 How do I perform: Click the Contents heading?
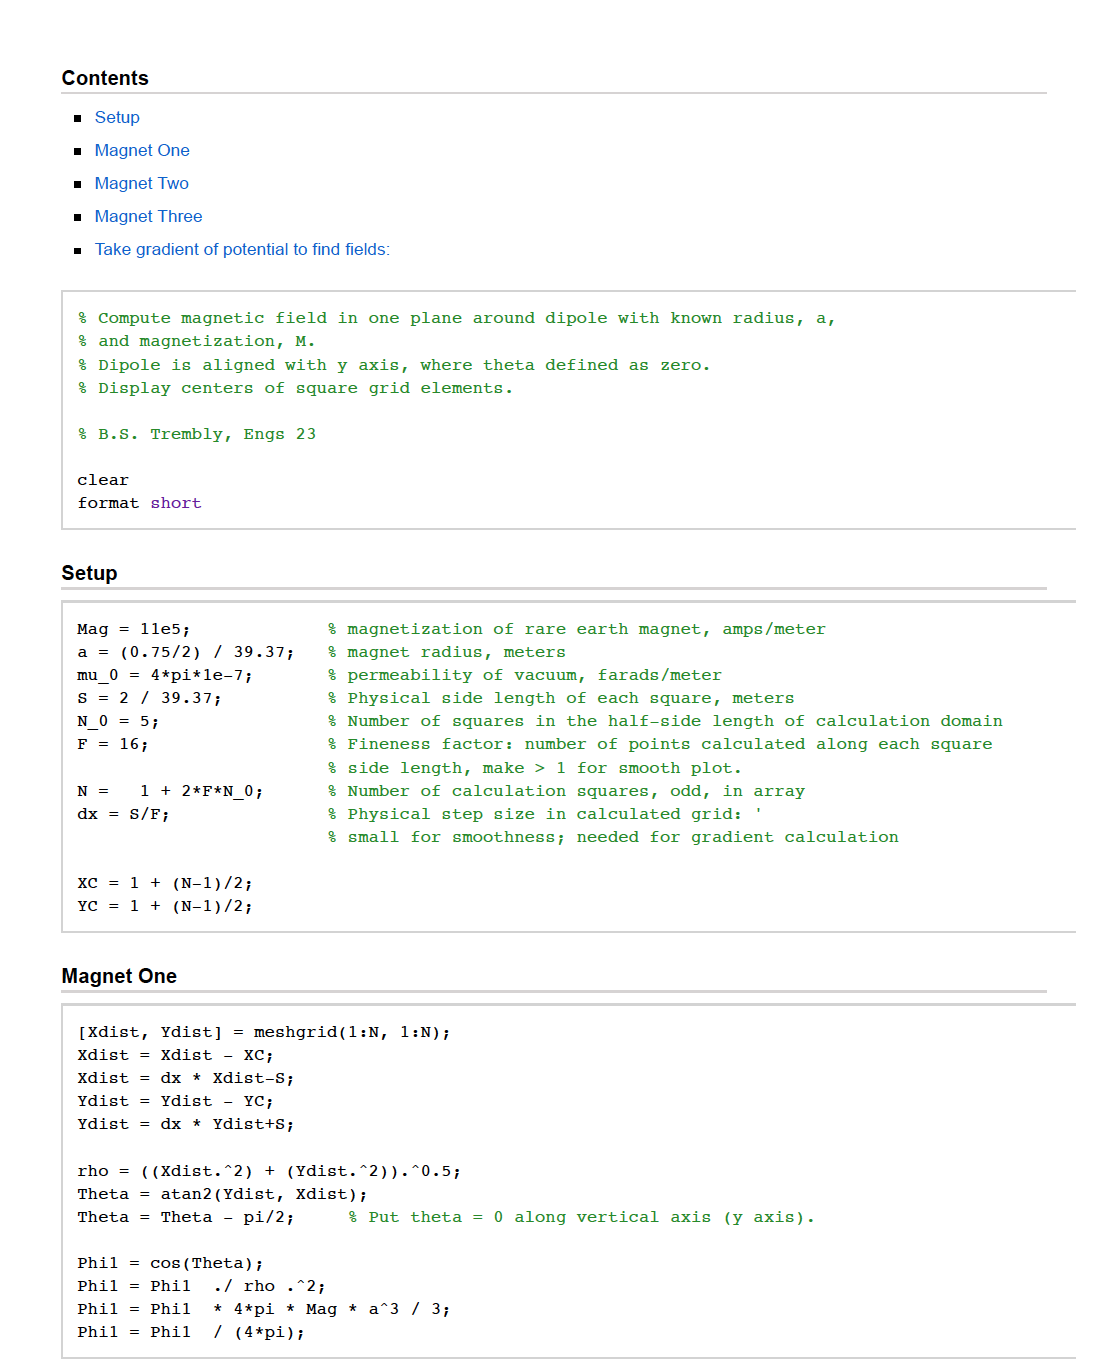tap(105, 79)
